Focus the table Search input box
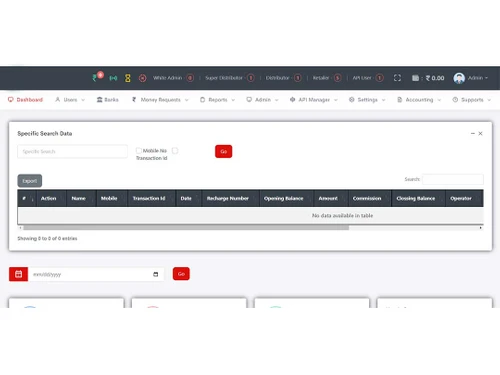 pos(453,179)
